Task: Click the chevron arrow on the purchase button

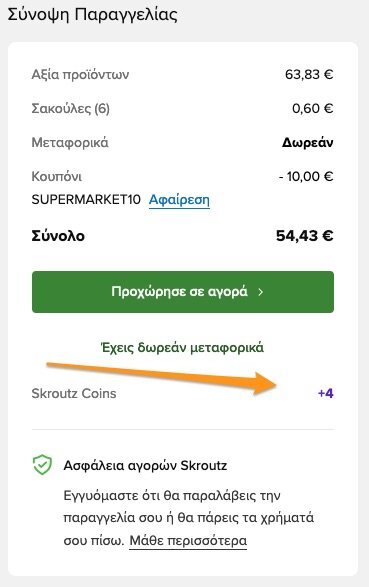Action: click(x=261, y=292)
